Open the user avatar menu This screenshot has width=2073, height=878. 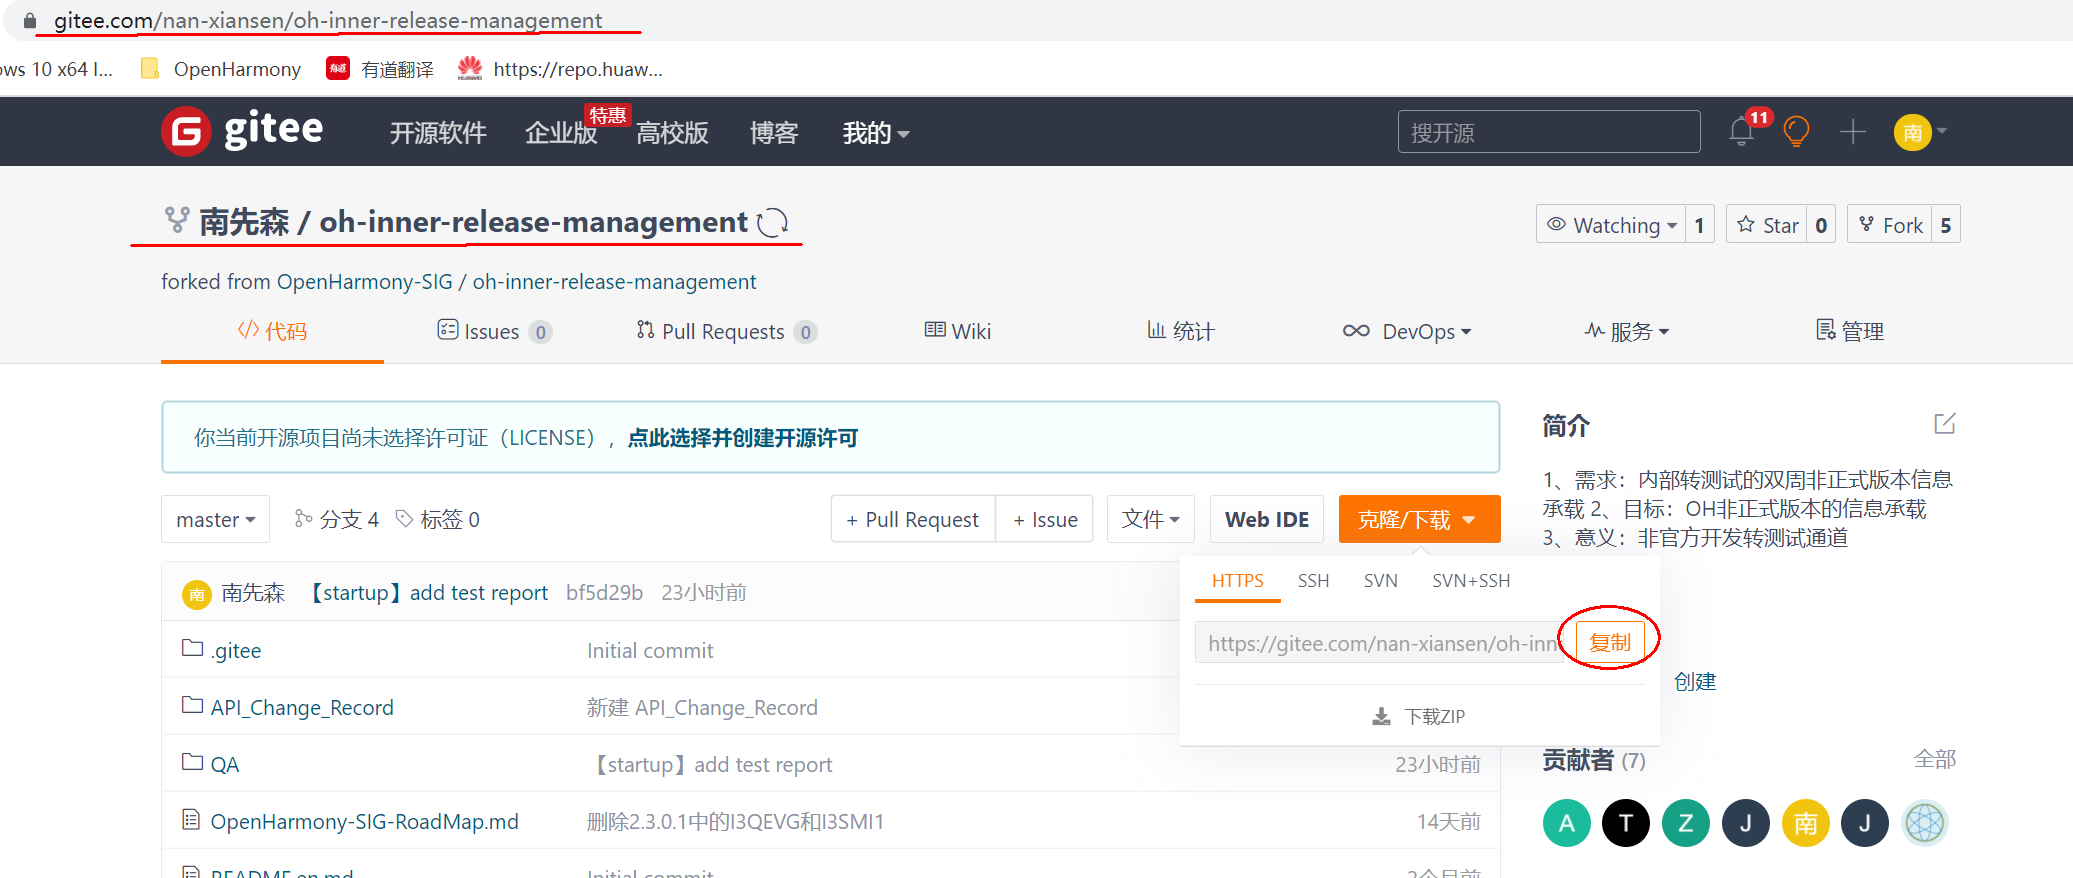[x=1919, y=132]
